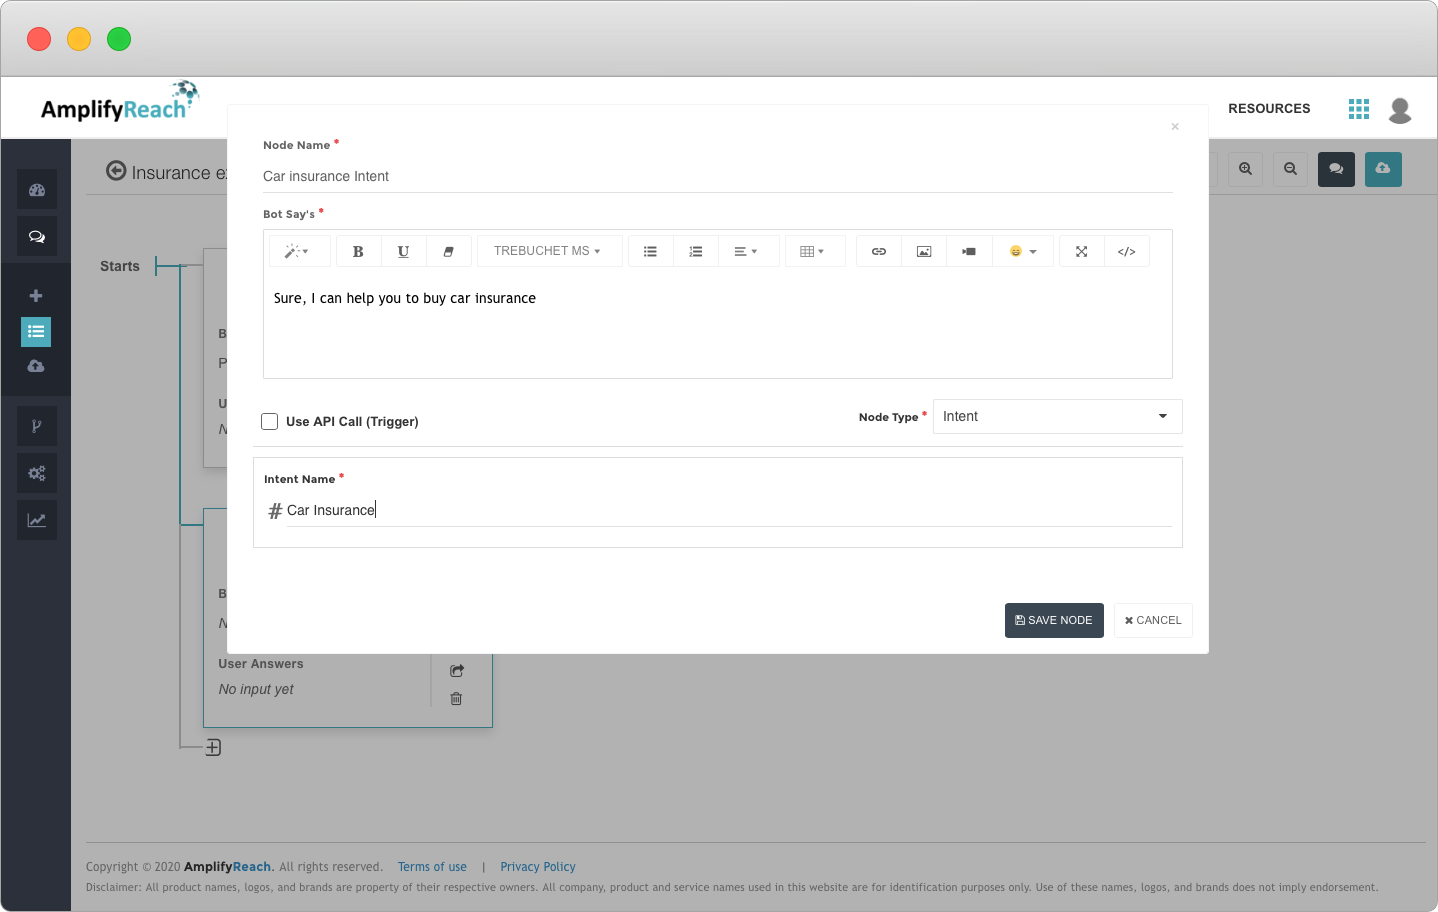The height and width of the screenshot is (912, 1438).
Task: Switch the editor to code view
Action: pos(1127,251)
